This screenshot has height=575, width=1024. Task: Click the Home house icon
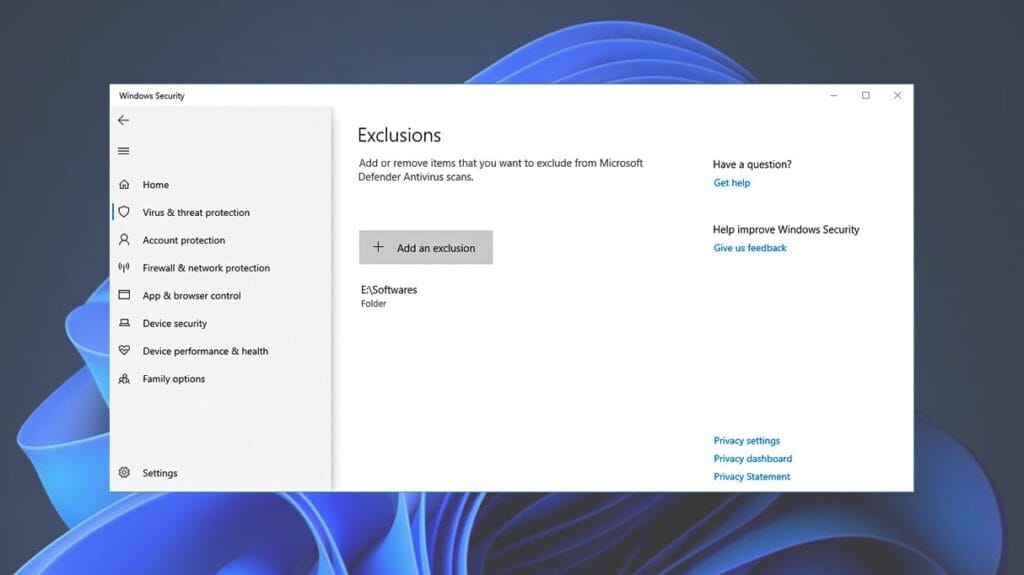pos(124,184)
